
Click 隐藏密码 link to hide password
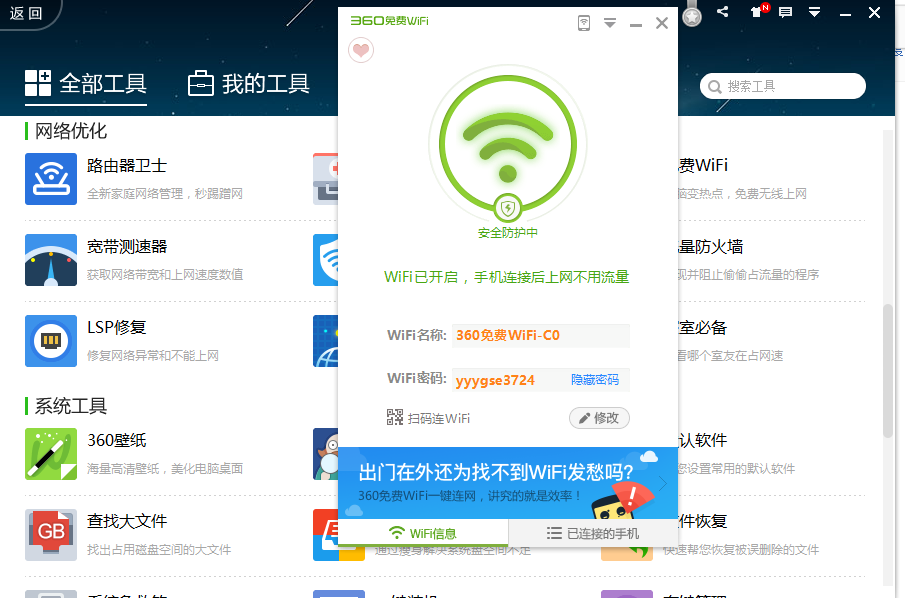pyautogui.click(x=594, y=380)
